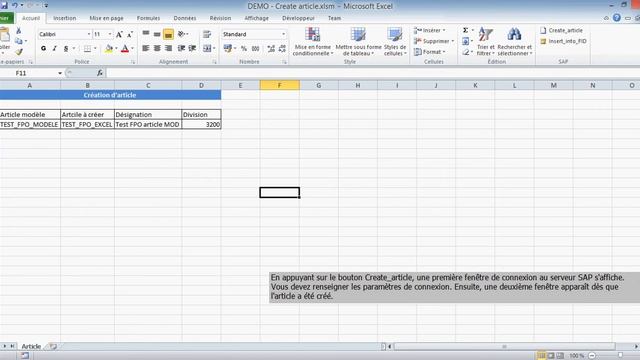The width and height of the screenshot is (640, 360).
Task: Remove a decimal place button
Action: [282, 49]
